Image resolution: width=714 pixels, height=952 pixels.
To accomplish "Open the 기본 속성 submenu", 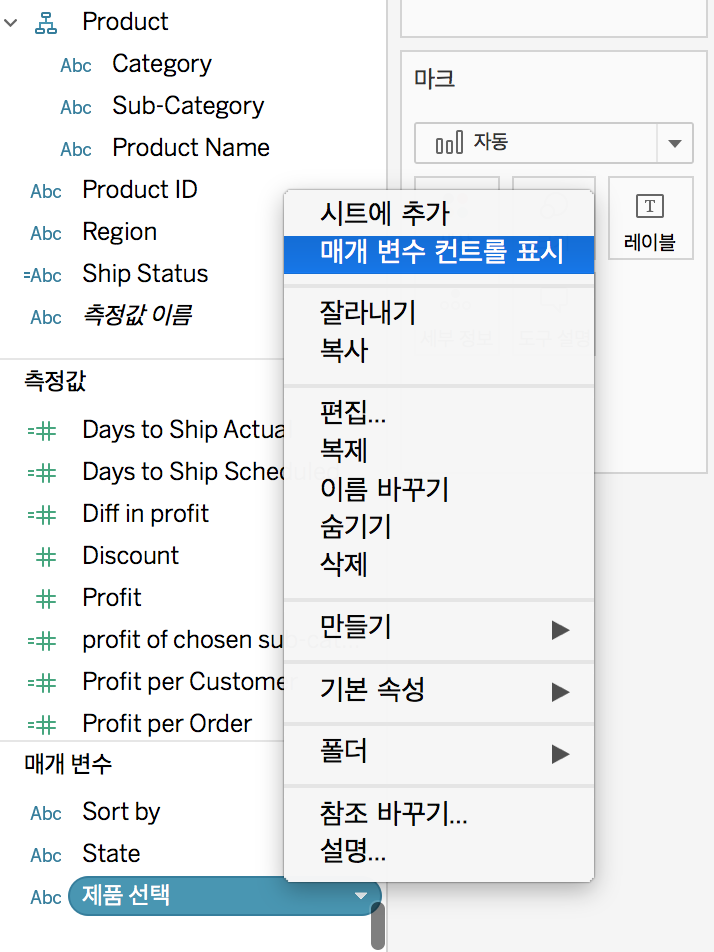I will 439,691.
